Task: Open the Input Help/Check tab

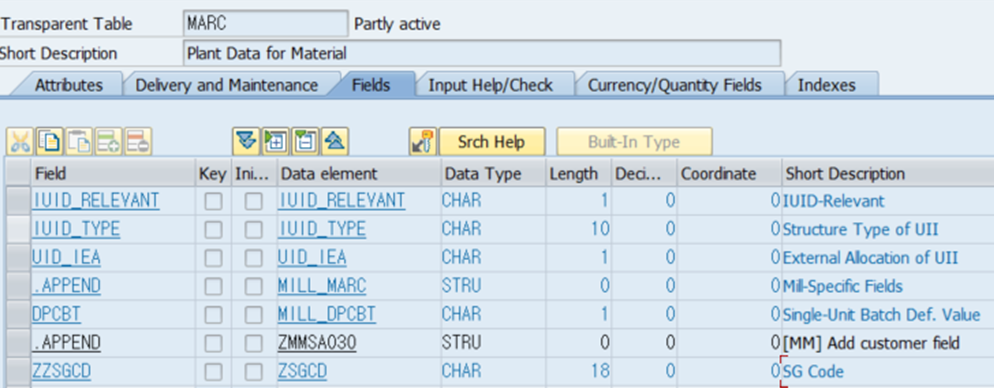Action: coord(491,85)
